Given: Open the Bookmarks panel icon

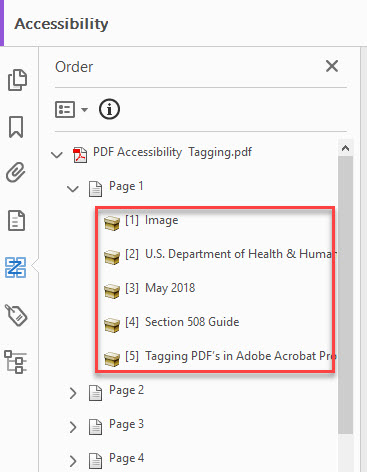Looking at the screenshot, I should [16, 127].
